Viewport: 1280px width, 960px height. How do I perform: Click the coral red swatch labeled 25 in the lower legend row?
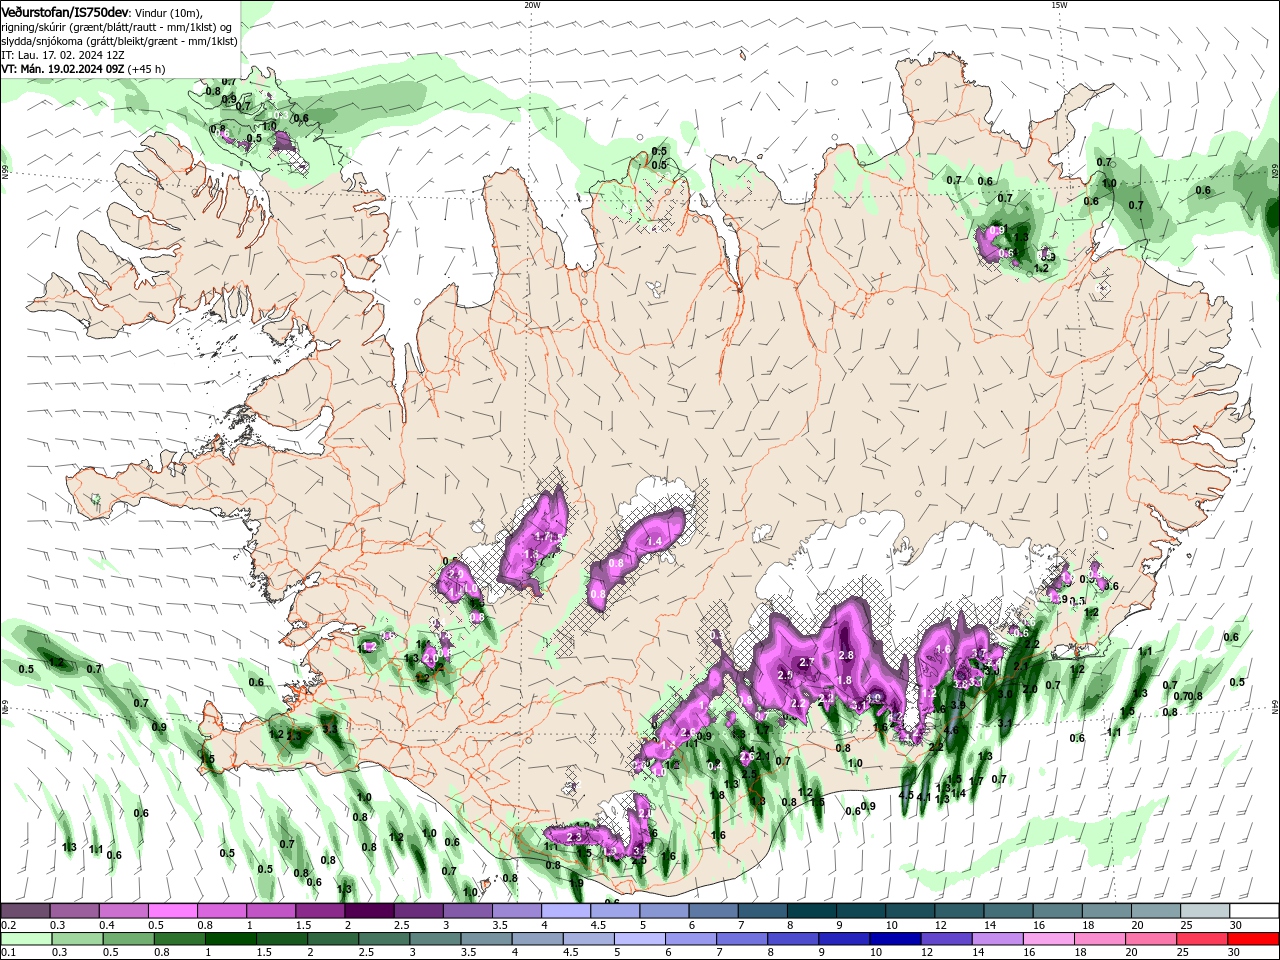1203,939
